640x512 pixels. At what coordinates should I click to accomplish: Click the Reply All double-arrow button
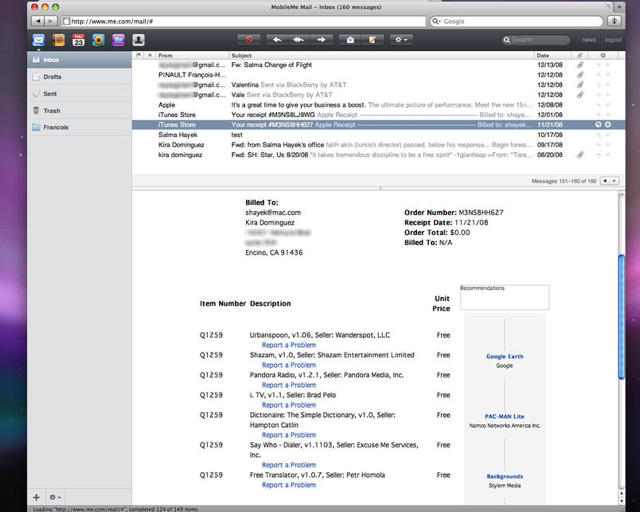point(299,40)
